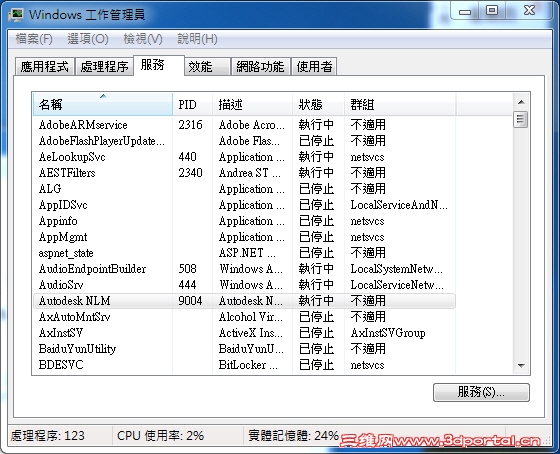Select the AudioEndpointBuilder service

[244, 269]
